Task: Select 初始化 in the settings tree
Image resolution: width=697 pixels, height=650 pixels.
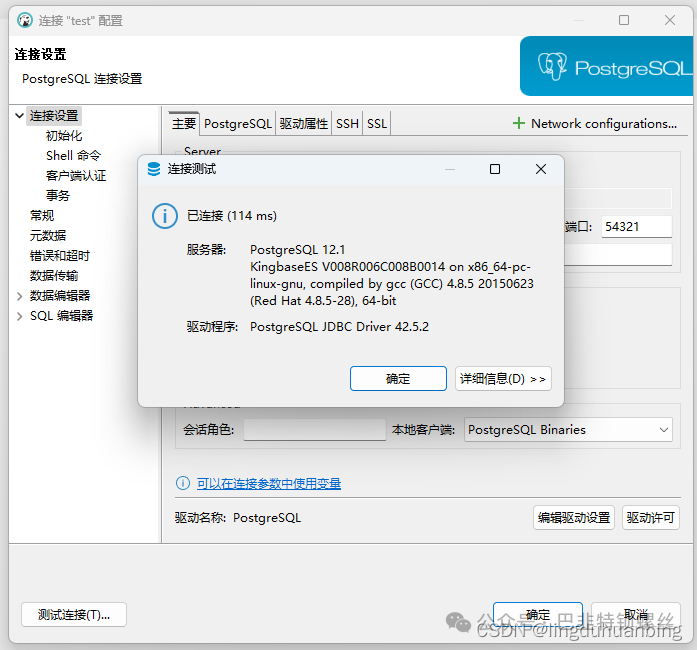Action: 64,136
